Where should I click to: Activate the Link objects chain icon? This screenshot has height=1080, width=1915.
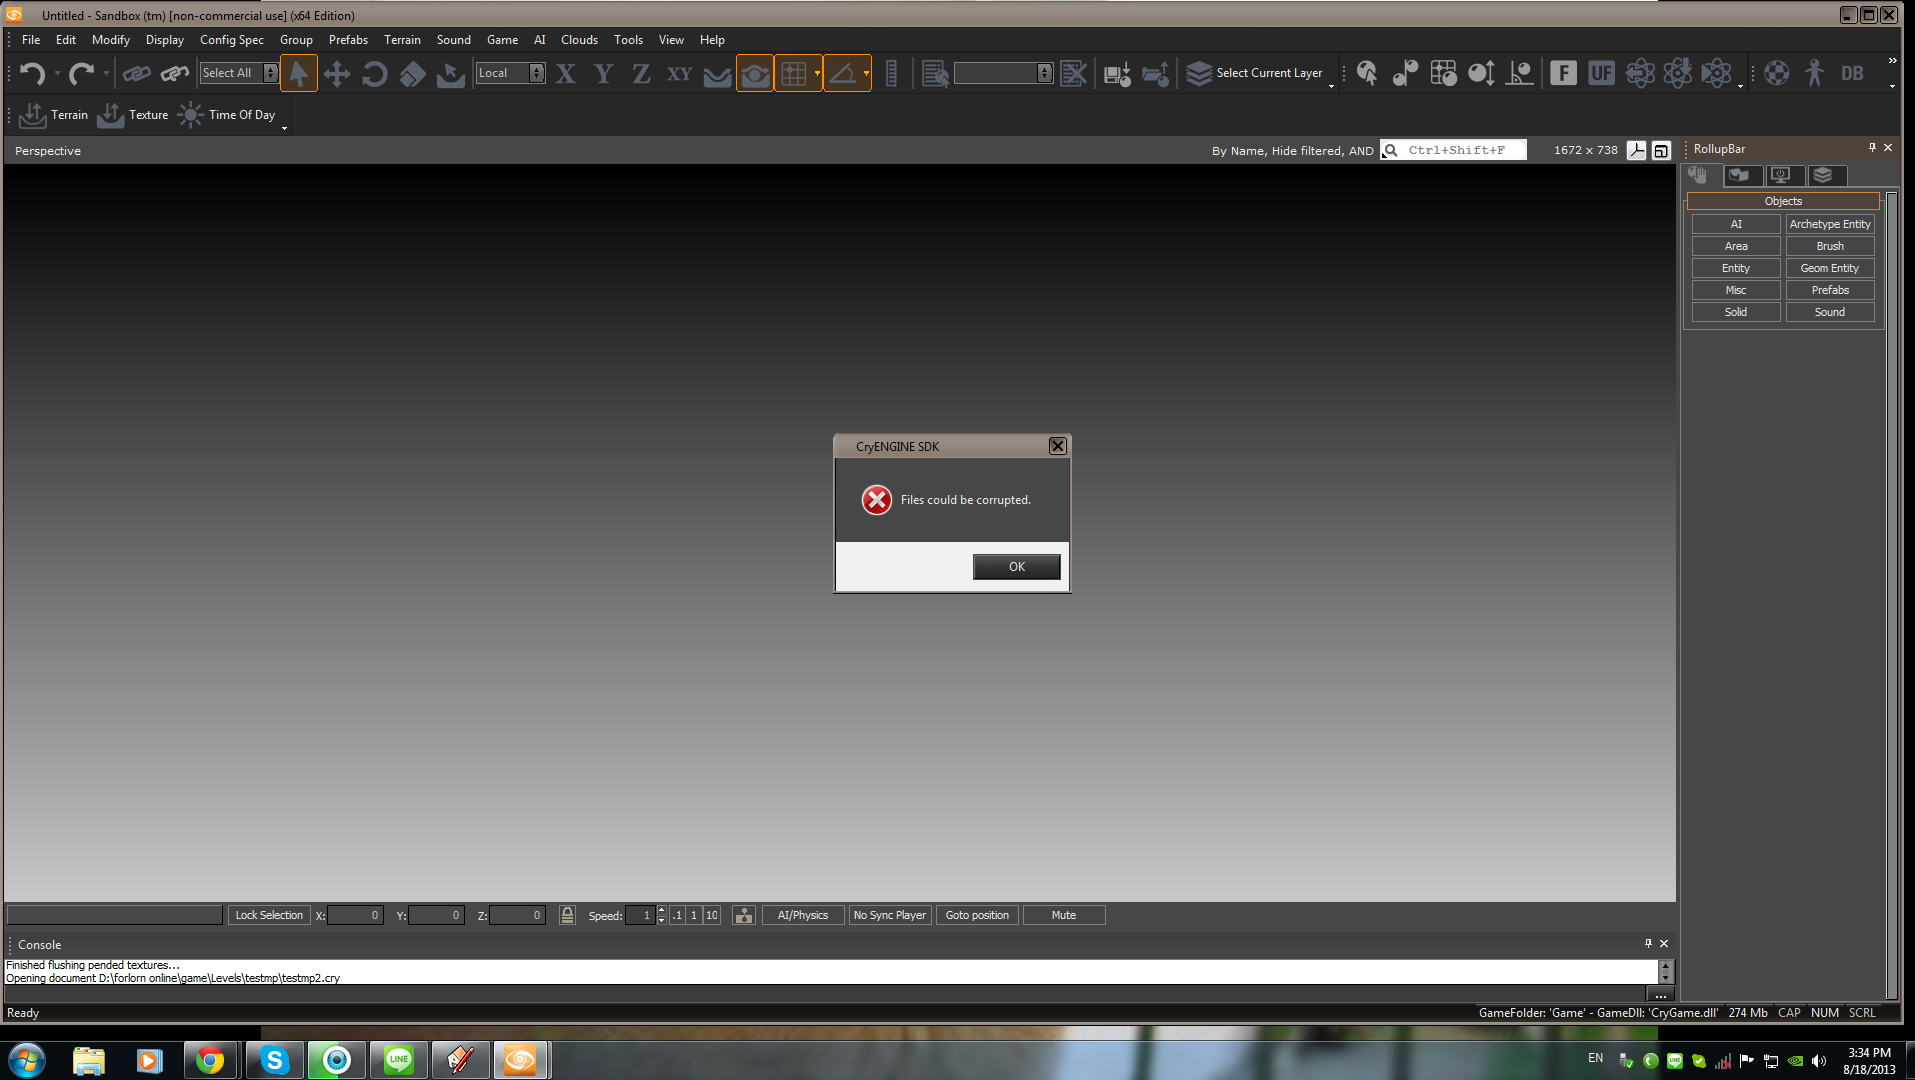[x=137, y=73]
